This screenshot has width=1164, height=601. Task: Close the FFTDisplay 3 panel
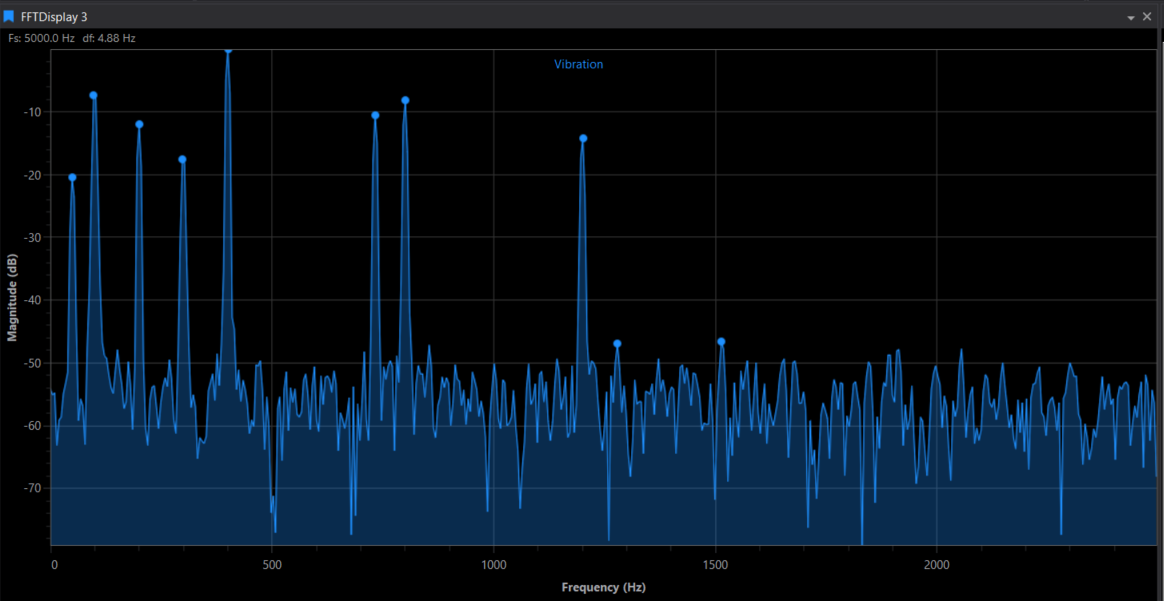pyautogui.click(x=1148, y=16)
